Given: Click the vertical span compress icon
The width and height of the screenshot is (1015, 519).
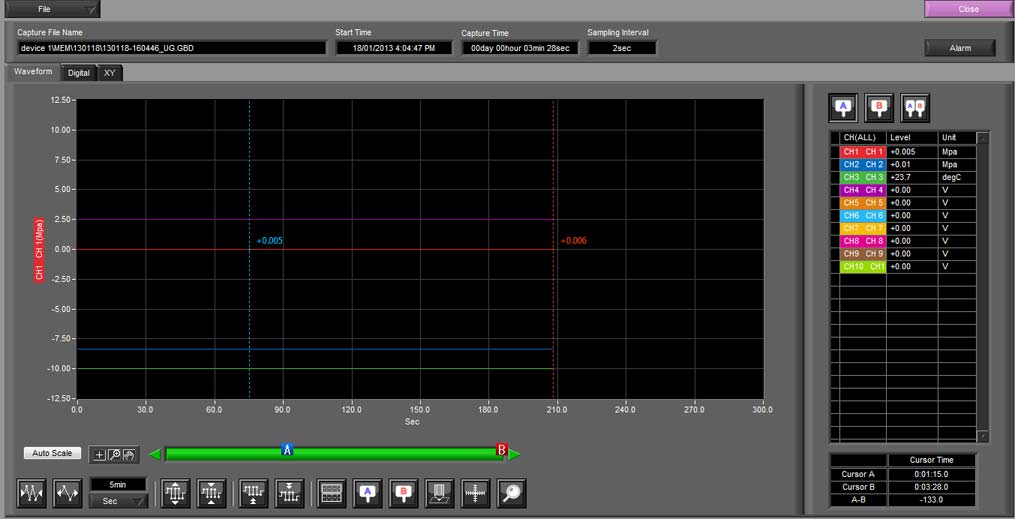Looking at the screenshot, I should click(x=211, y=494).
